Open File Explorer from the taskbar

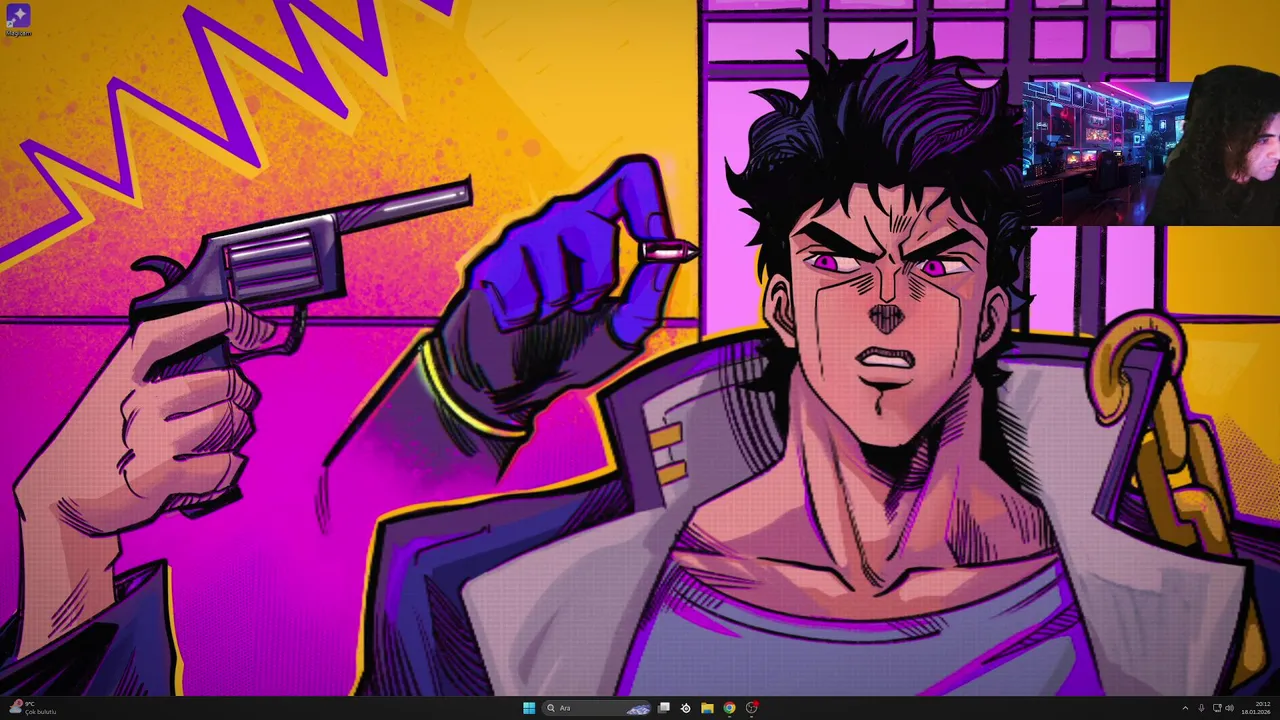[x=707, y=708]
